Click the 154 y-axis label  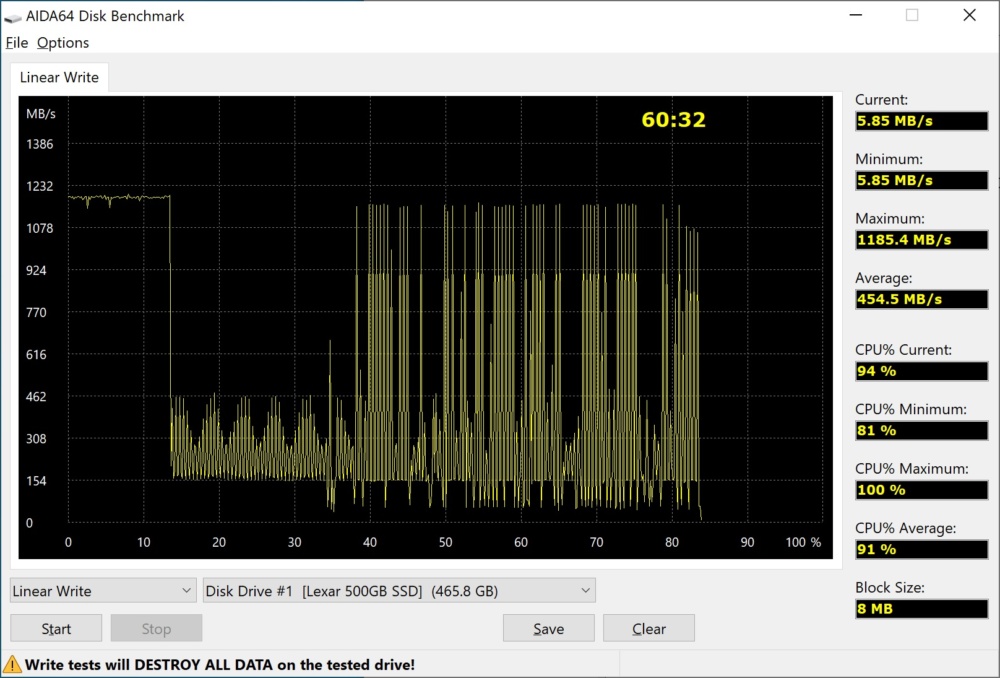36,481
